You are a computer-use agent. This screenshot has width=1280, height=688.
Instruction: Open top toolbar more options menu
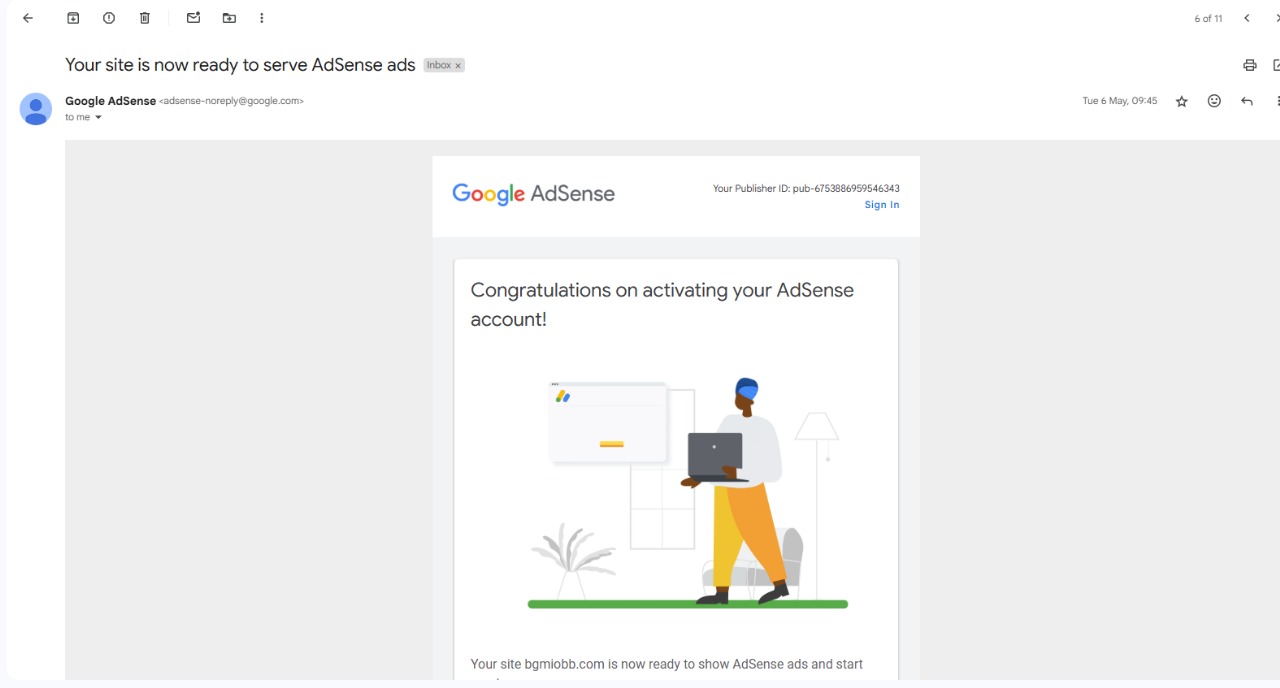pos(262,18)
